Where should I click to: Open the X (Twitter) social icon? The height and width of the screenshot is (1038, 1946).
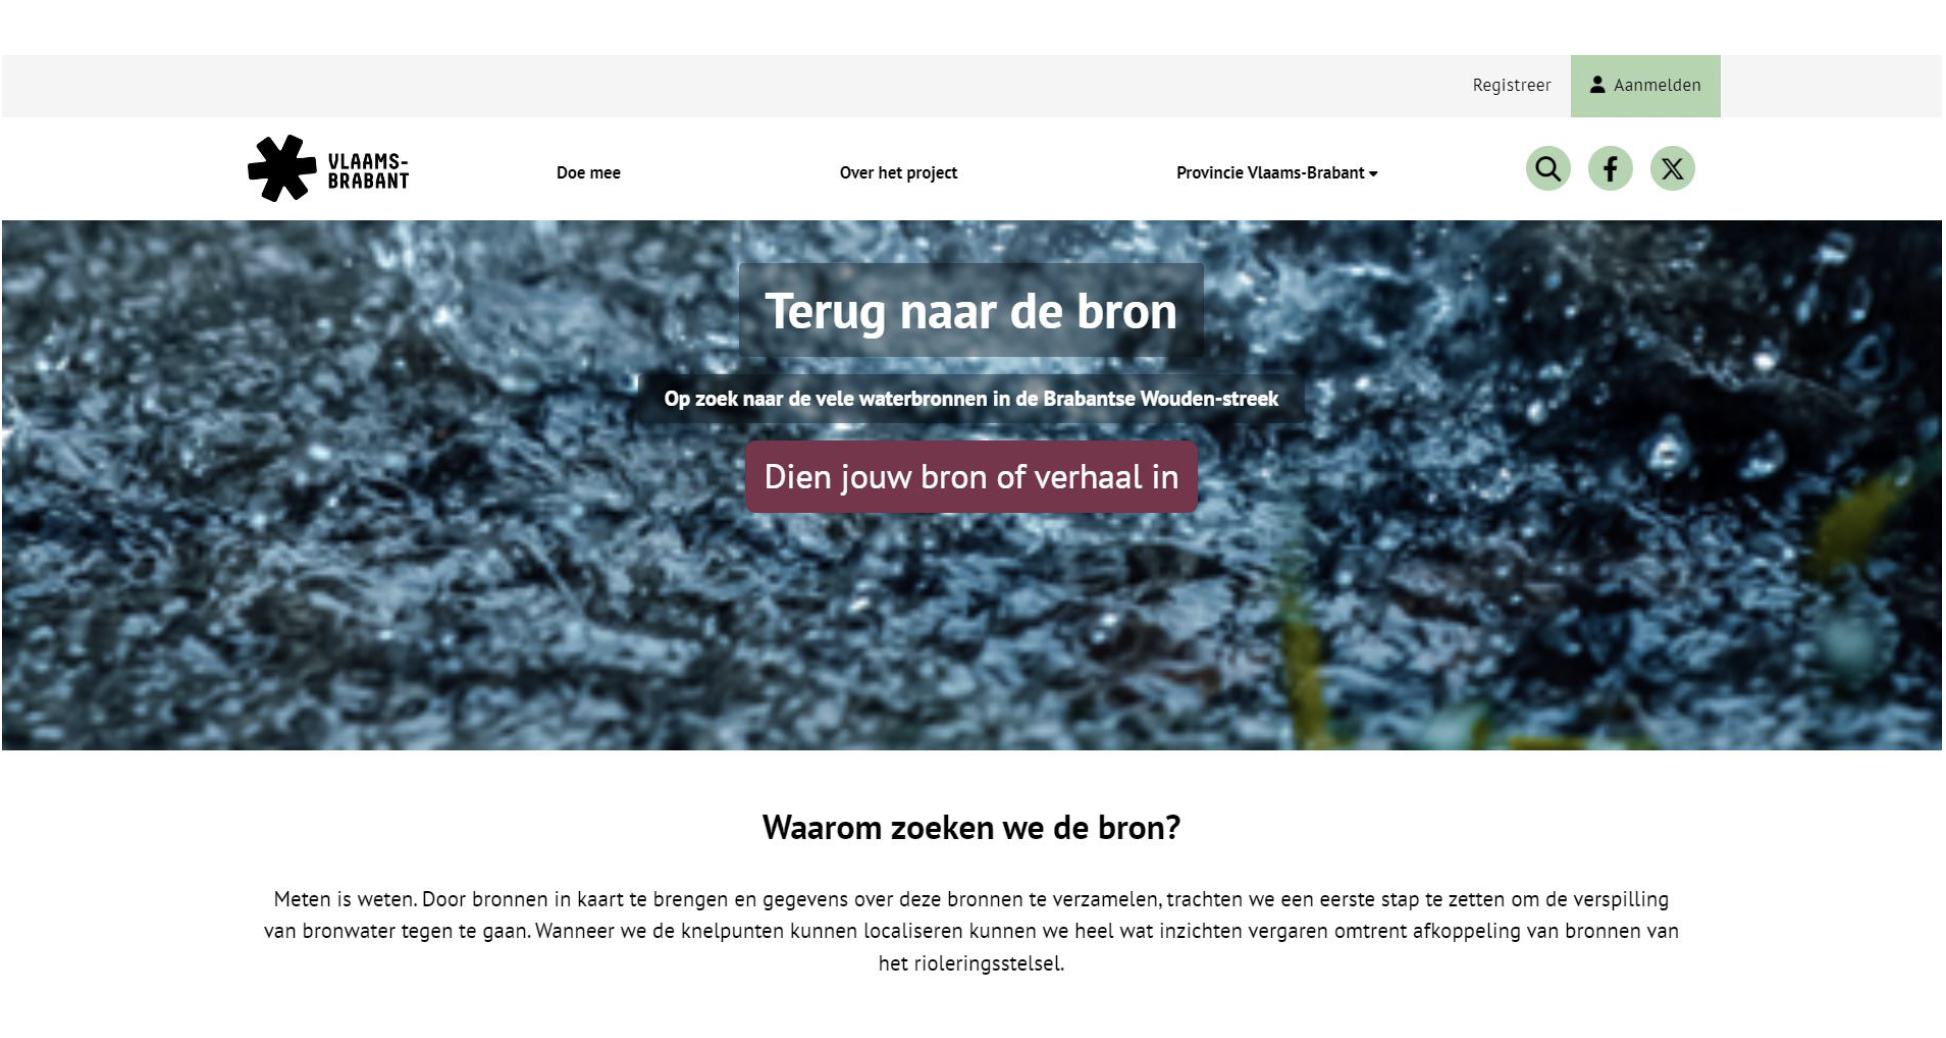coord(1672,168)
